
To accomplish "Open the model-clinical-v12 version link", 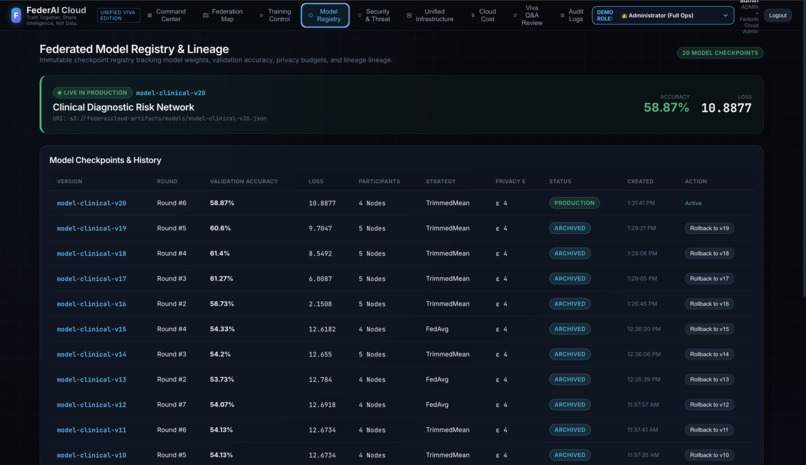I will pyautogui.click(x=91, y=405).
